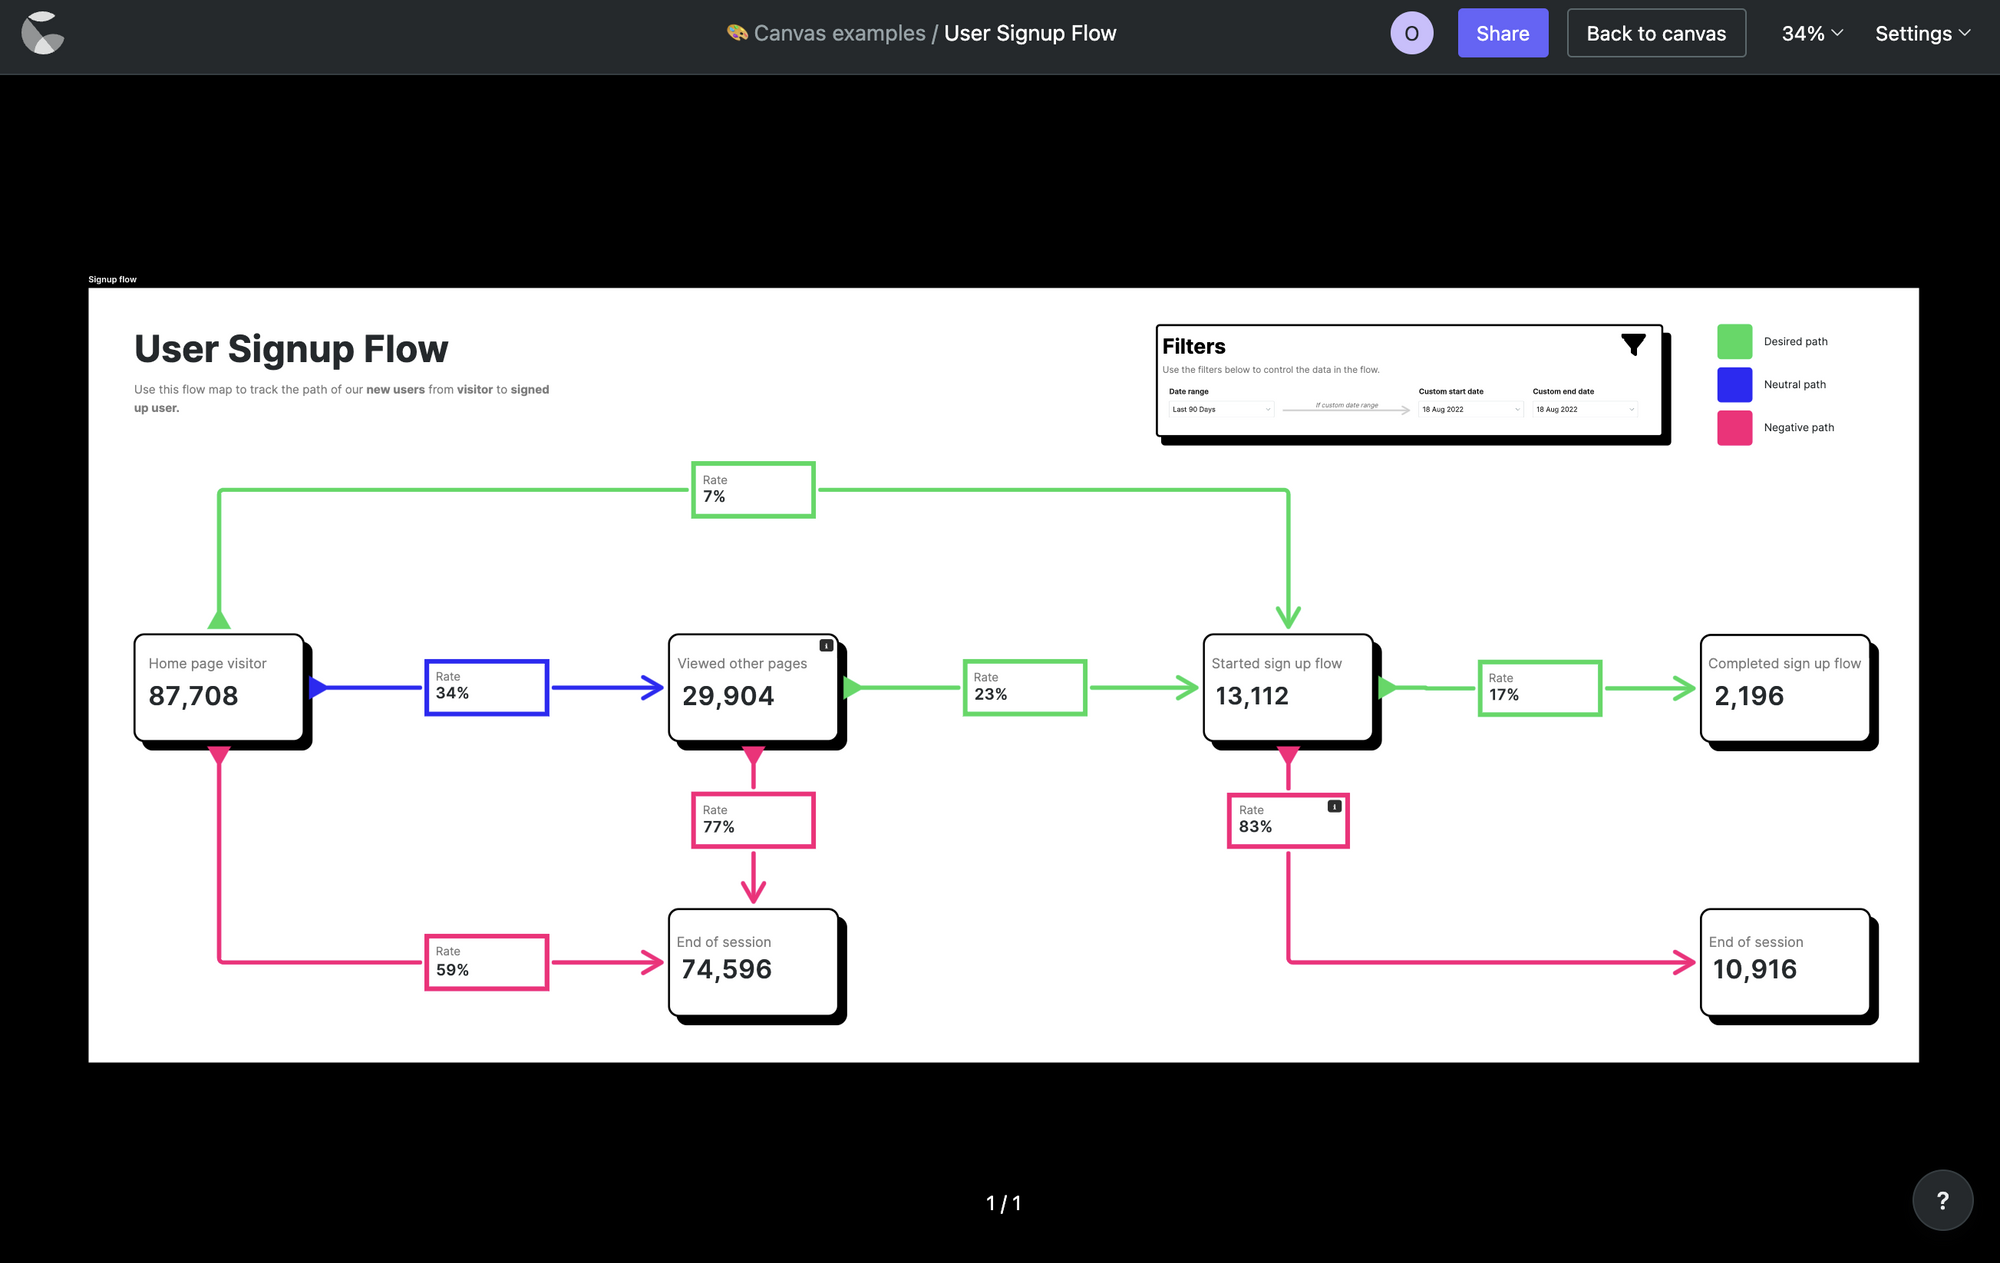This screenshot has height=1263, width=2000.
Task: Expand the 34% zoom level menu
Action: [x=1812, y=33]
